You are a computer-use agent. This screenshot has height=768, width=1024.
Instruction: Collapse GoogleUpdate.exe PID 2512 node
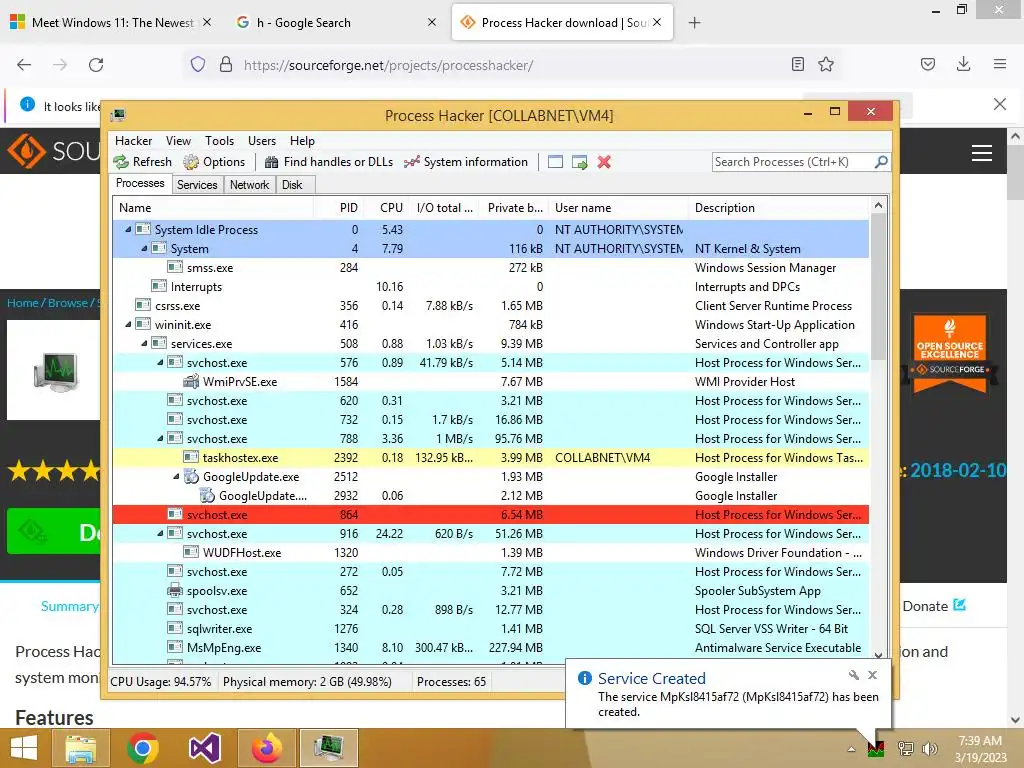[176, 477]
